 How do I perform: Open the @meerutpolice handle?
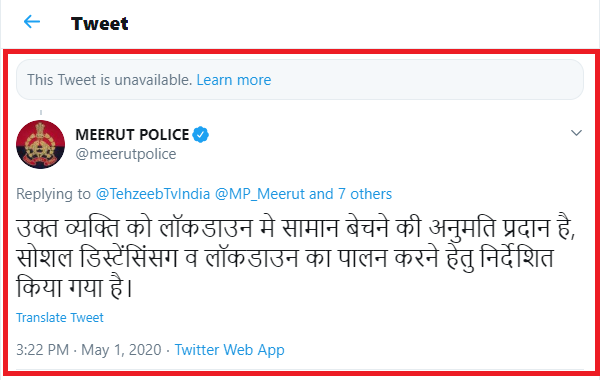126,154
